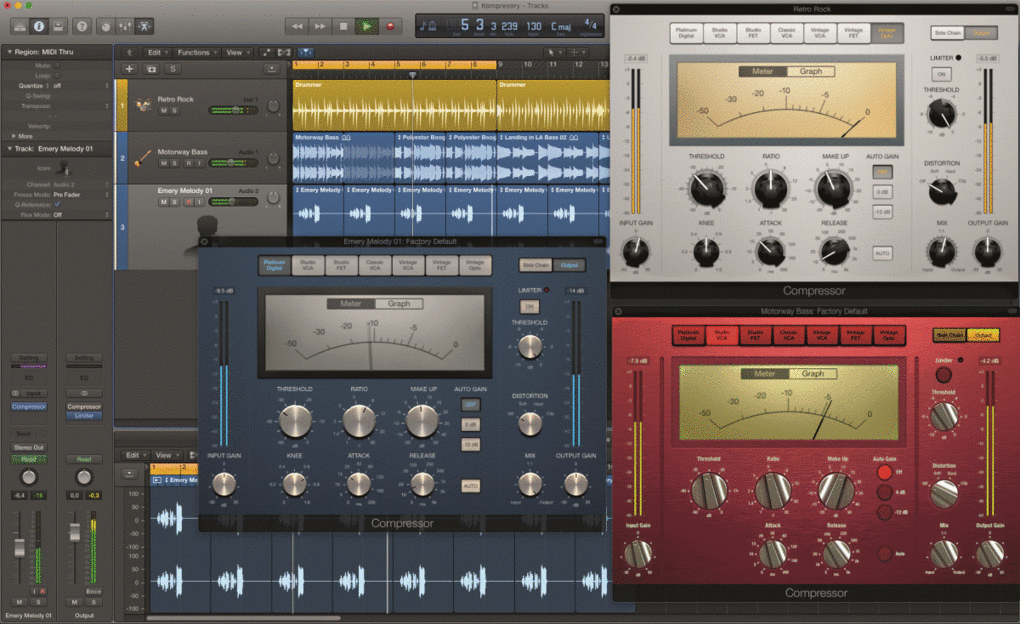The width and height of the screenshot is (1020, 624).
Task: Select Vintage Opto in Emery Melody compressor
Action: click(x=475, y=265)
